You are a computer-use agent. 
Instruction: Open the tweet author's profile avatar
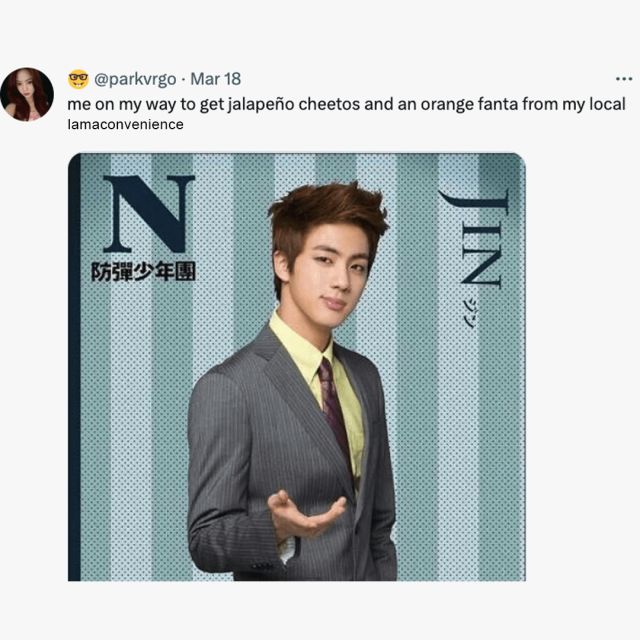(27, 94)
